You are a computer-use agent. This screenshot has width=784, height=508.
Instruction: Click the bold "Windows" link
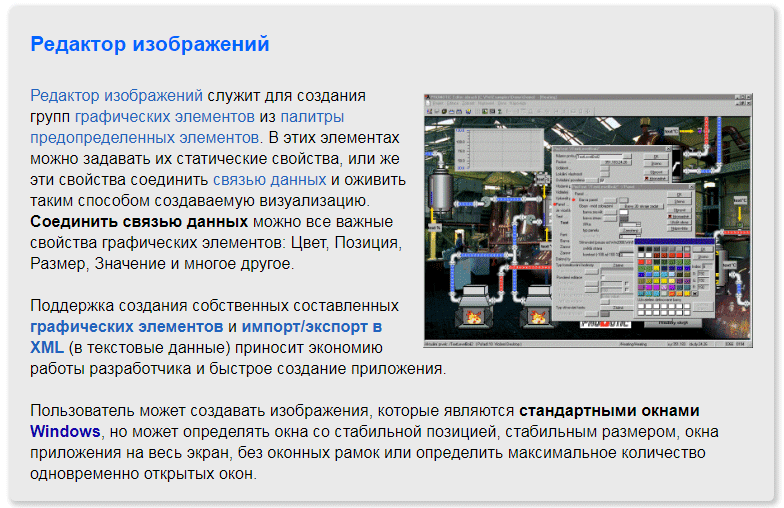tap(65, 432)
